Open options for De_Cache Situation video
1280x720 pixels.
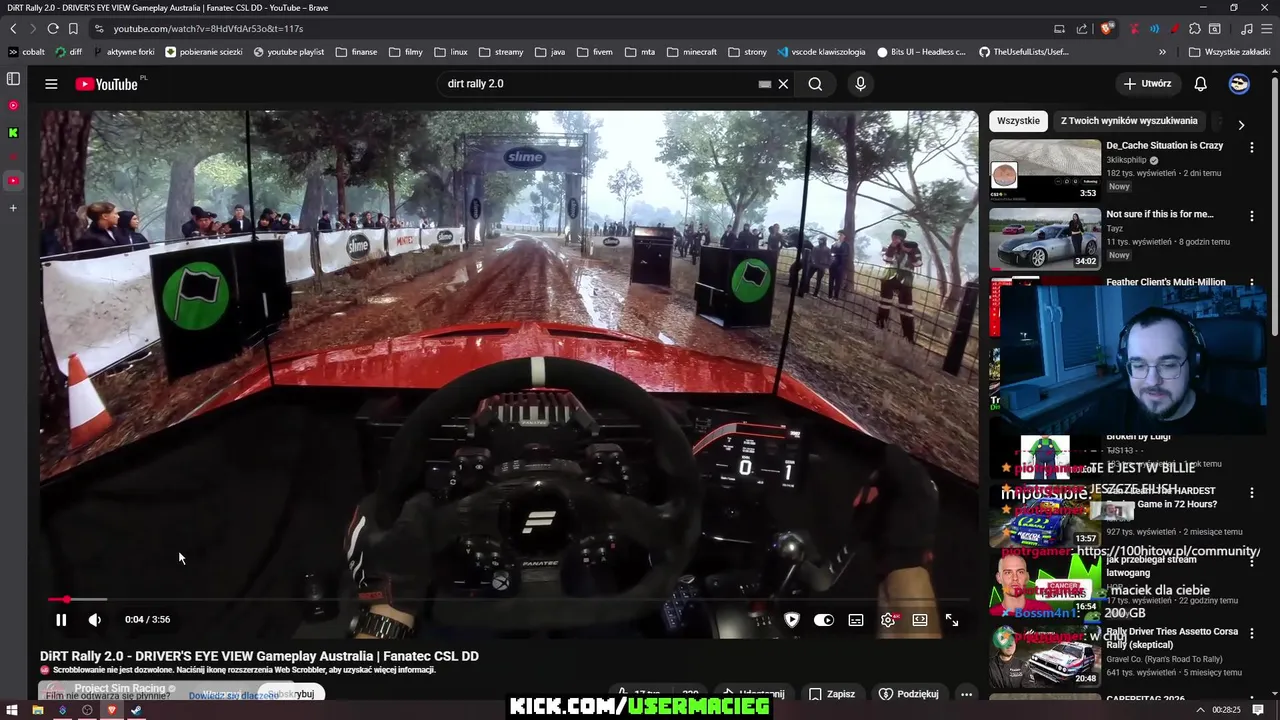(1251, 147)
